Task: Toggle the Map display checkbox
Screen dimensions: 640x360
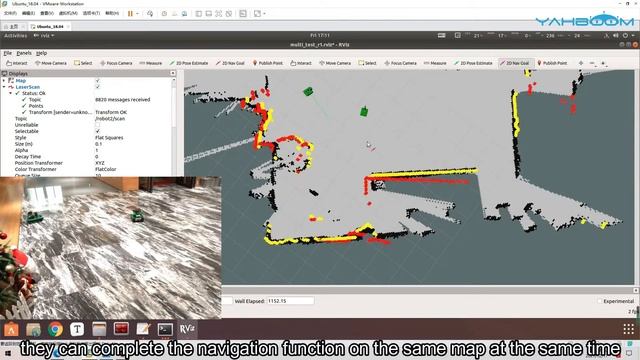Action: [x=98, y=81]
